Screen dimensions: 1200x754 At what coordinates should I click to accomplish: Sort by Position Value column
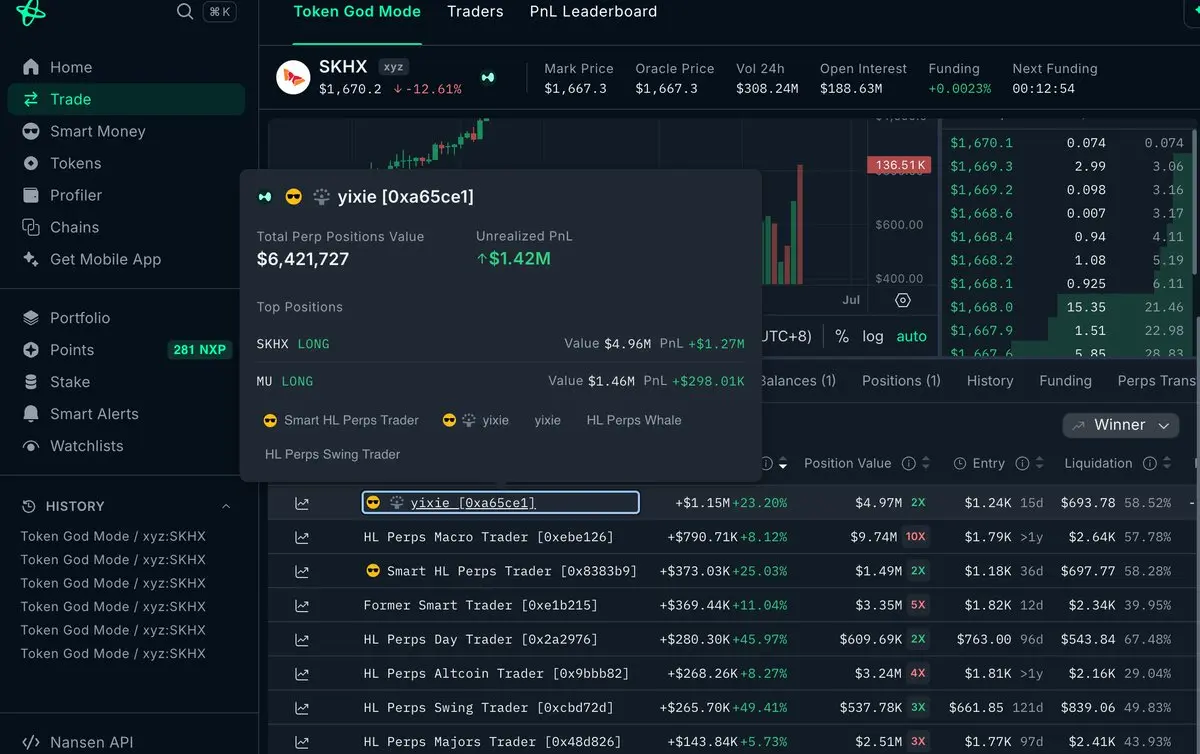[x=927, y=463]
